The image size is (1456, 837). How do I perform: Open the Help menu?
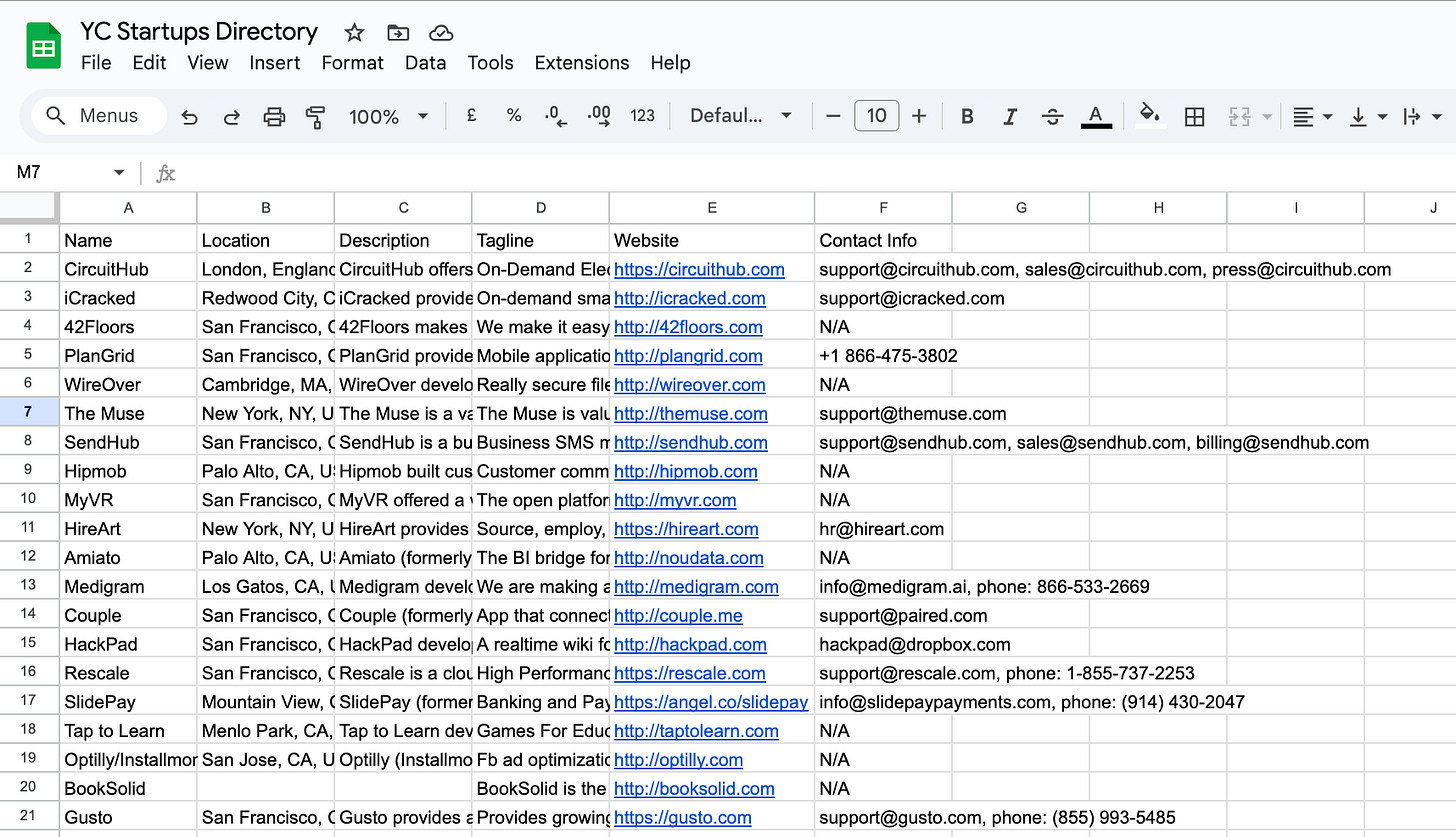tap(670, 63)
